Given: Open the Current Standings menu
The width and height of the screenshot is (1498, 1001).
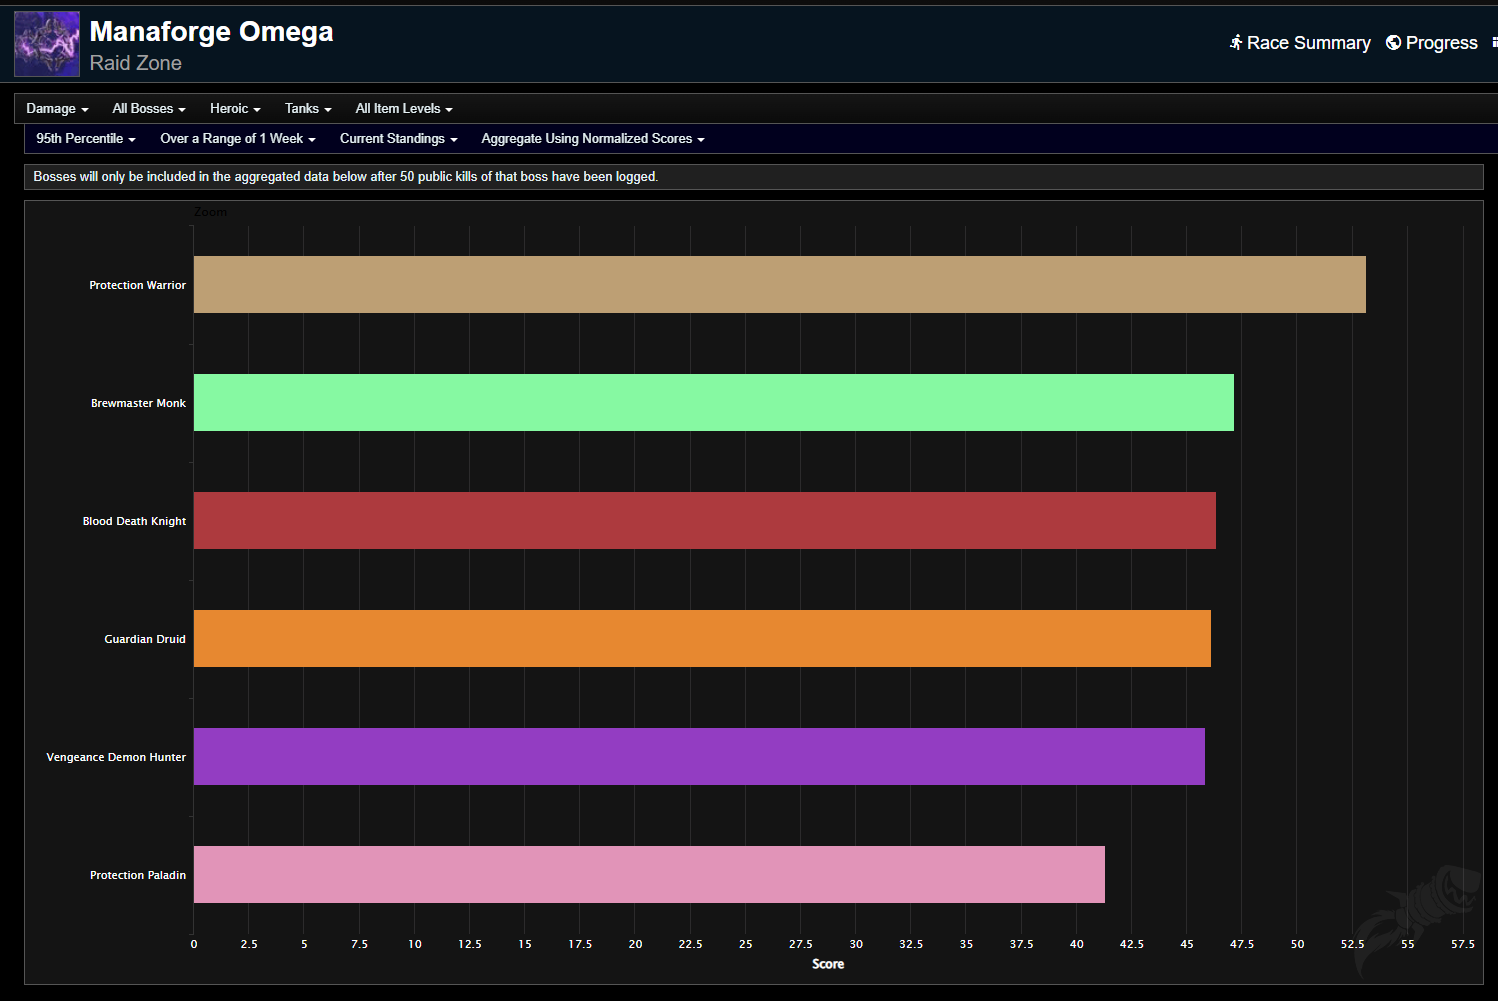Looking at the screenshot, I should click(398, 139).
